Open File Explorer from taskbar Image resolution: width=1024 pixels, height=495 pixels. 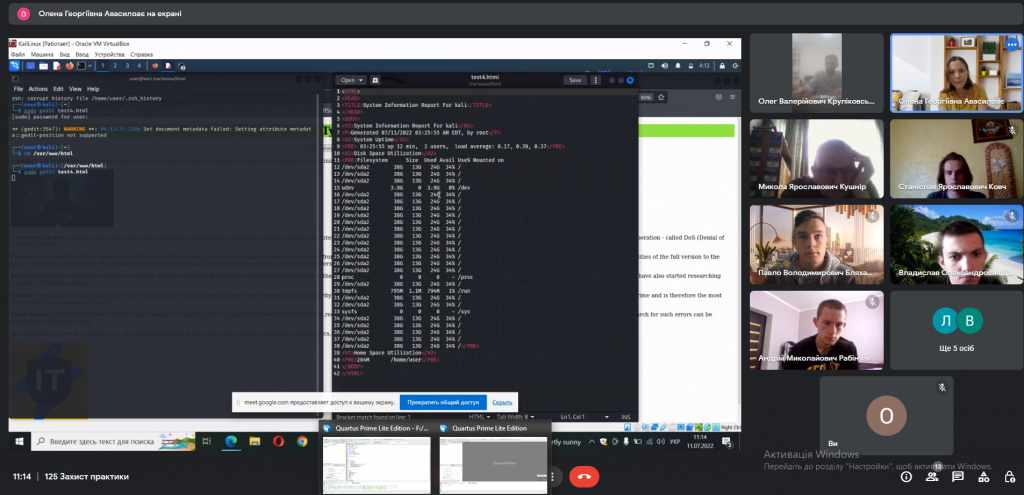(255, 442)
